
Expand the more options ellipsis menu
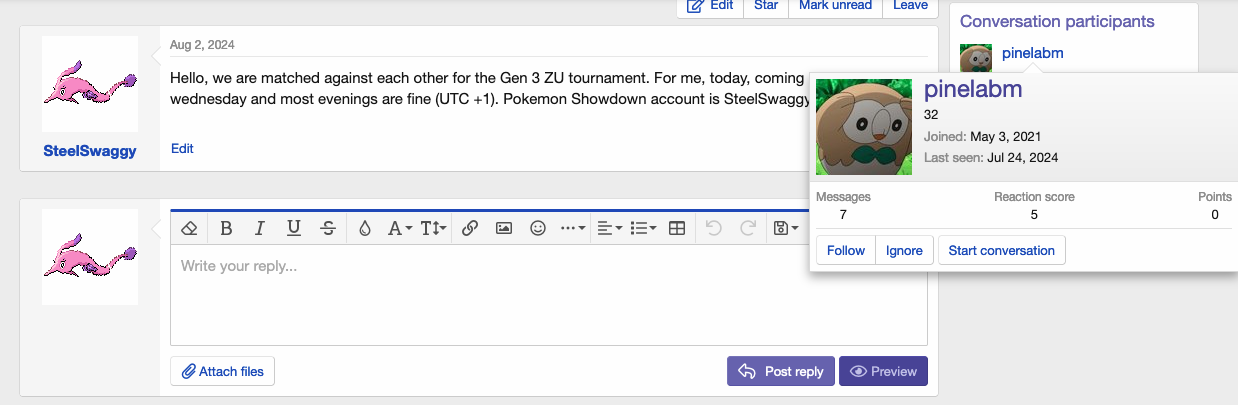click(x=572, y=228)
